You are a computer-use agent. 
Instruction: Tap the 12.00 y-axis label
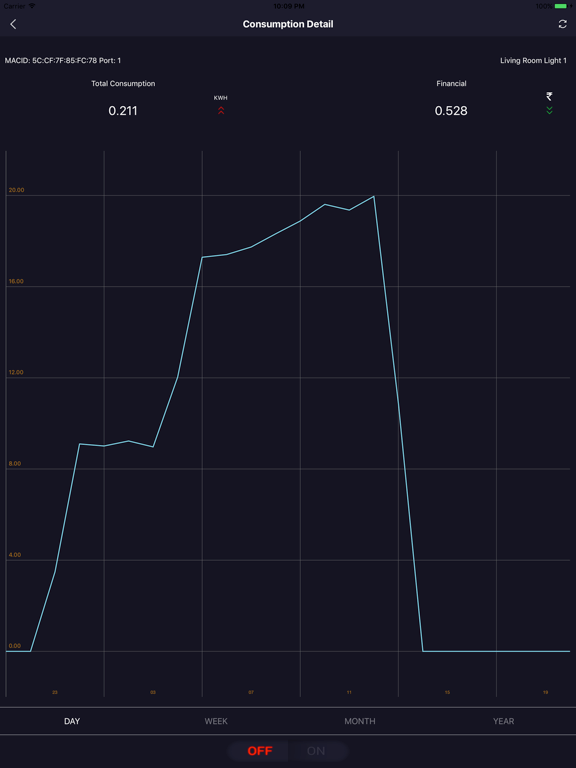[x=16, y=372]
